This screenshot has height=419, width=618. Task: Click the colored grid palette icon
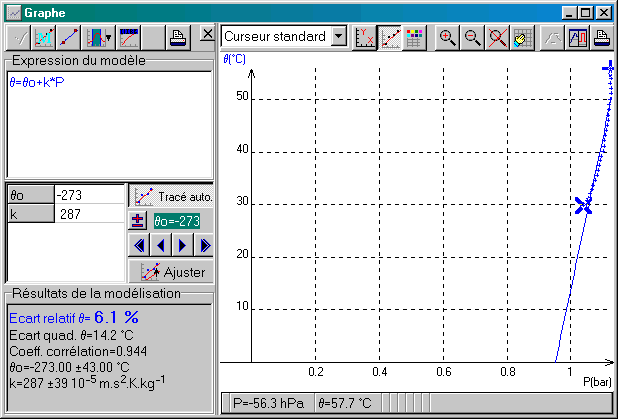(x=413, y=38)
